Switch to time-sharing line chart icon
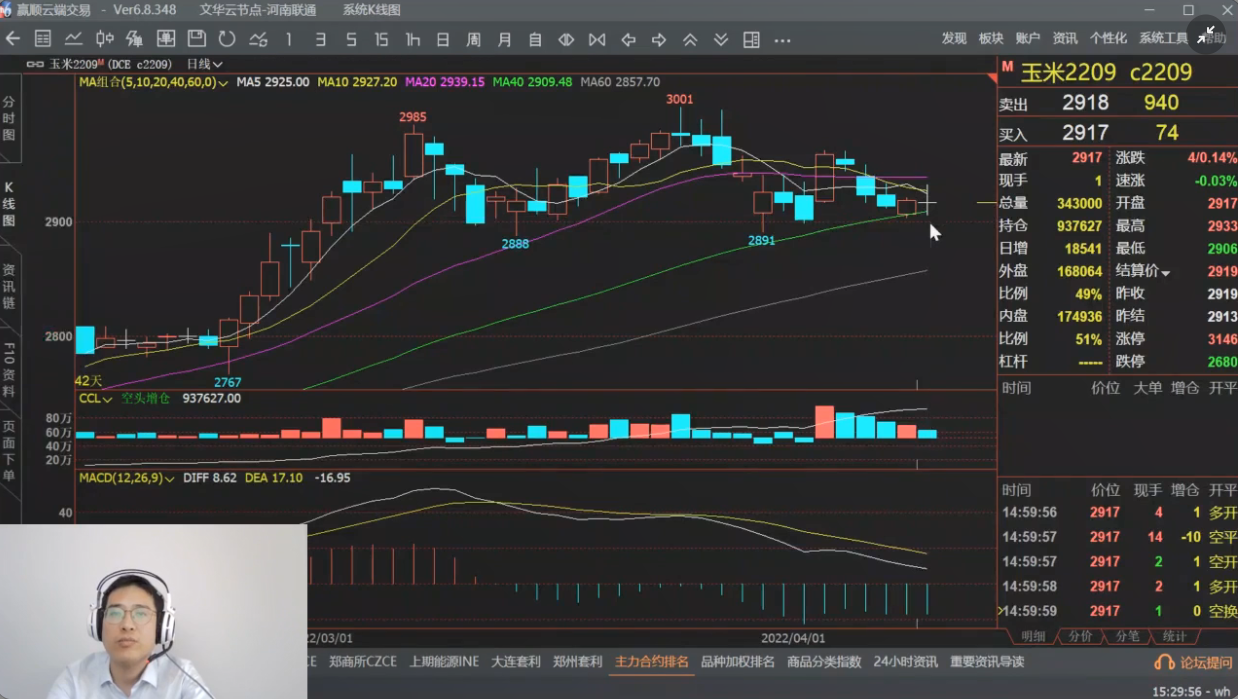Screen dimensions: 1238x699 [74, 39]
